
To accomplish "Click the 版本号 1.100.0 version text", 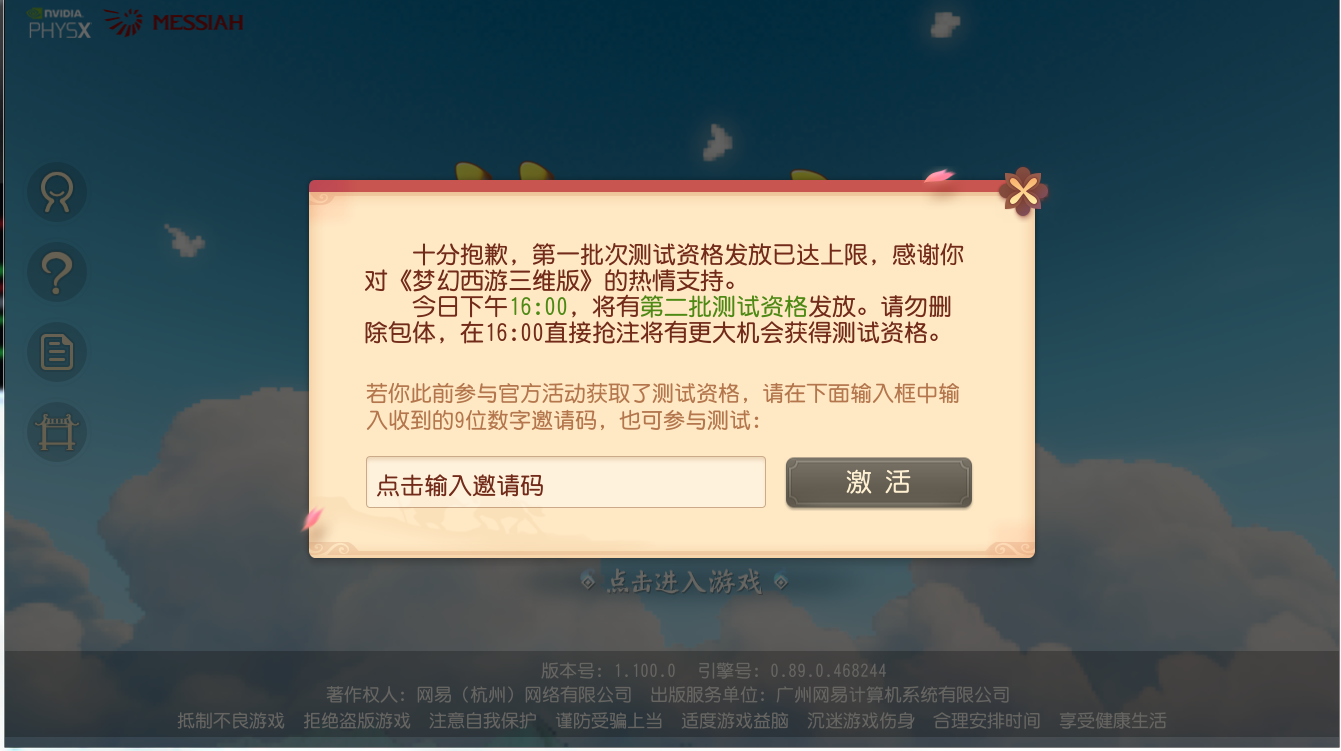I will coord(608,670).
